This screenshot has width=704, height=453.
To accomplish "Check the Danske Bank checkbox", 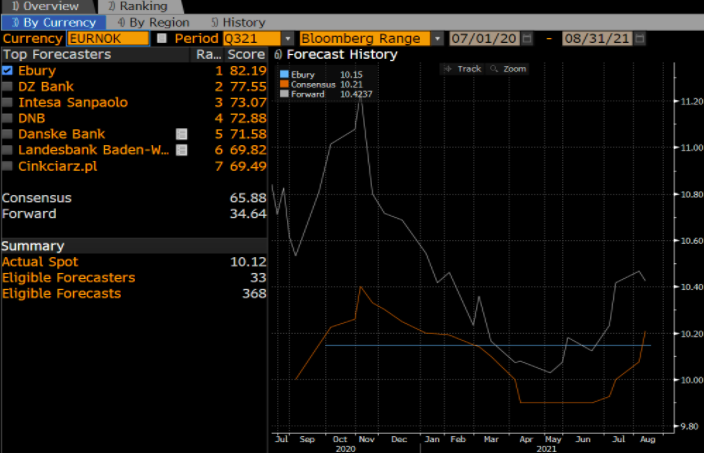I will (7, 134).
